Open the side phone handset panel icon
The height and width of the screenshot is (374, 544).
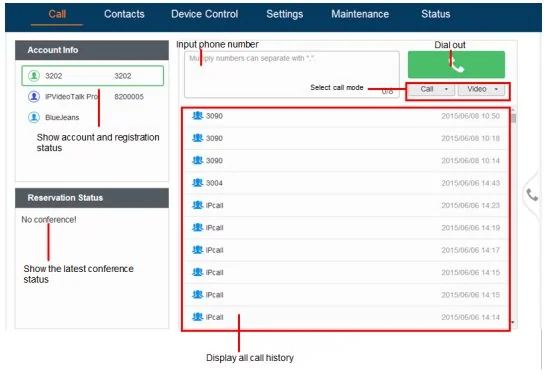532,195
